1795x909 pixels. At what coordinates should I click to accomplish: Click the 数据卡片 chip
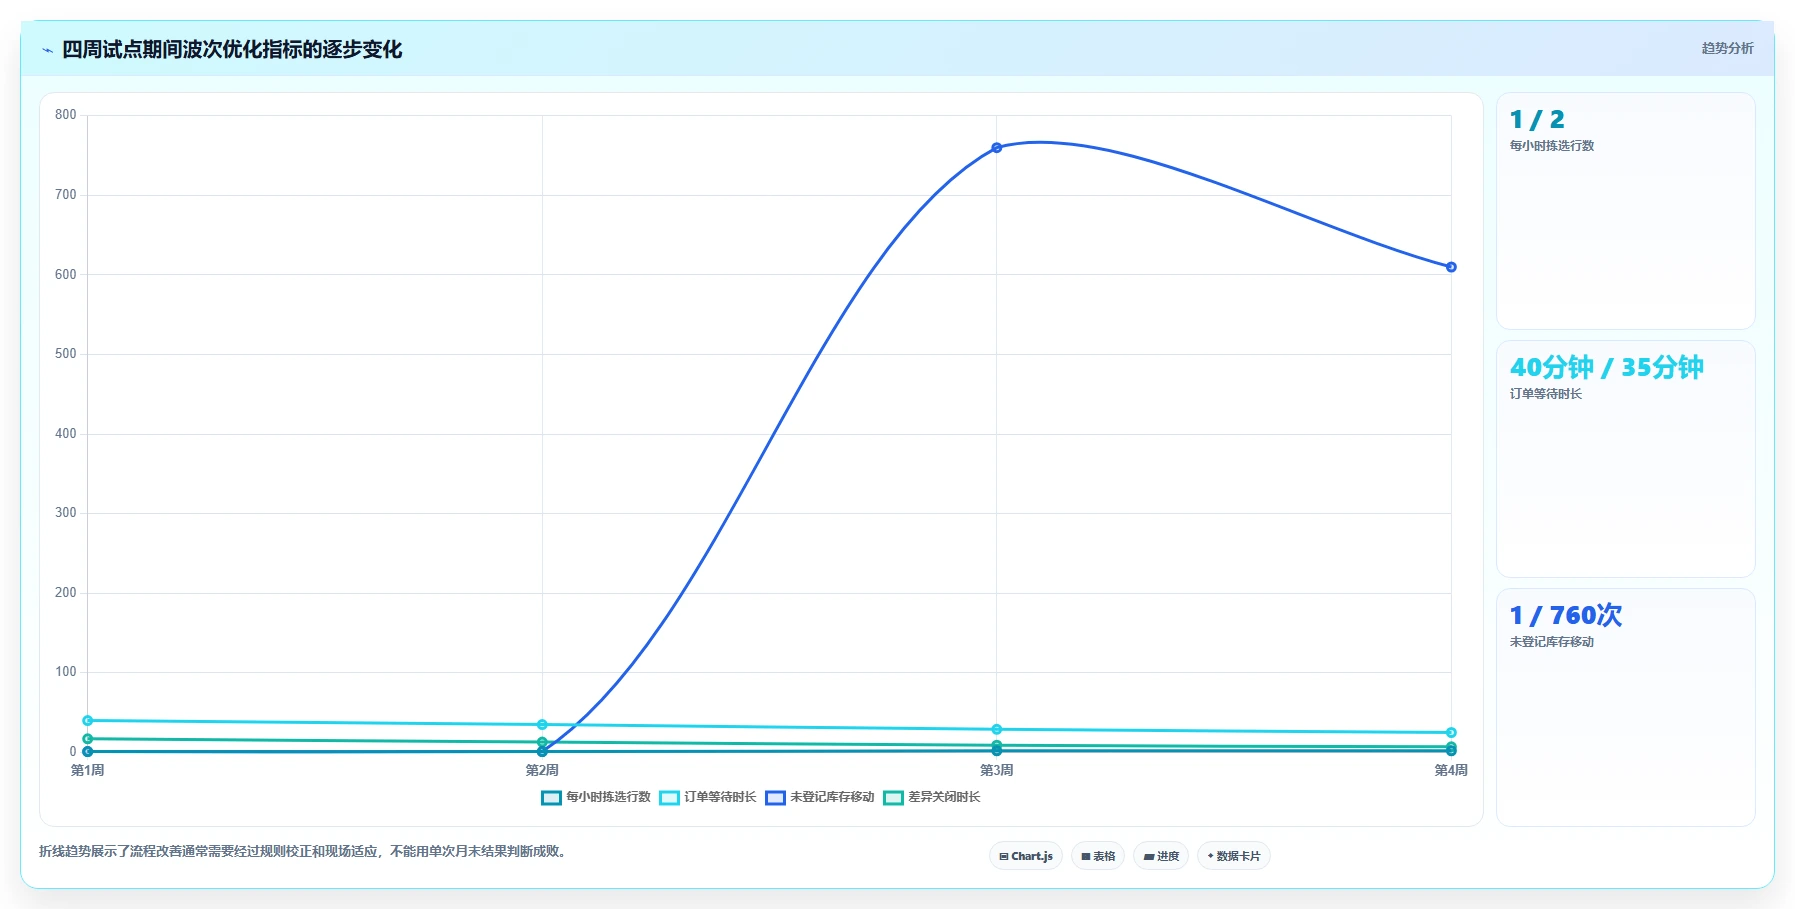tap(1234, 856)
